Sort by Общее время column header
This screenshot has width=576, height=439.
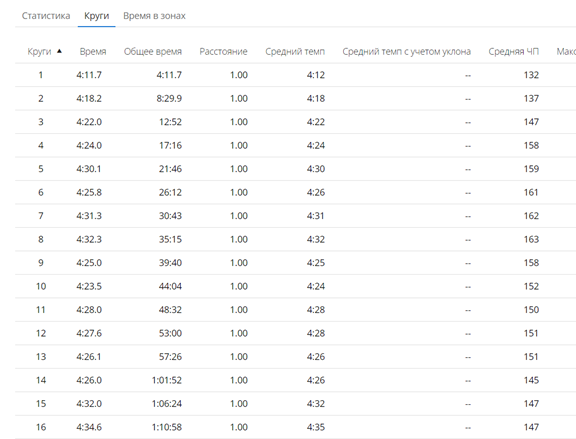[x=153, y=51]
